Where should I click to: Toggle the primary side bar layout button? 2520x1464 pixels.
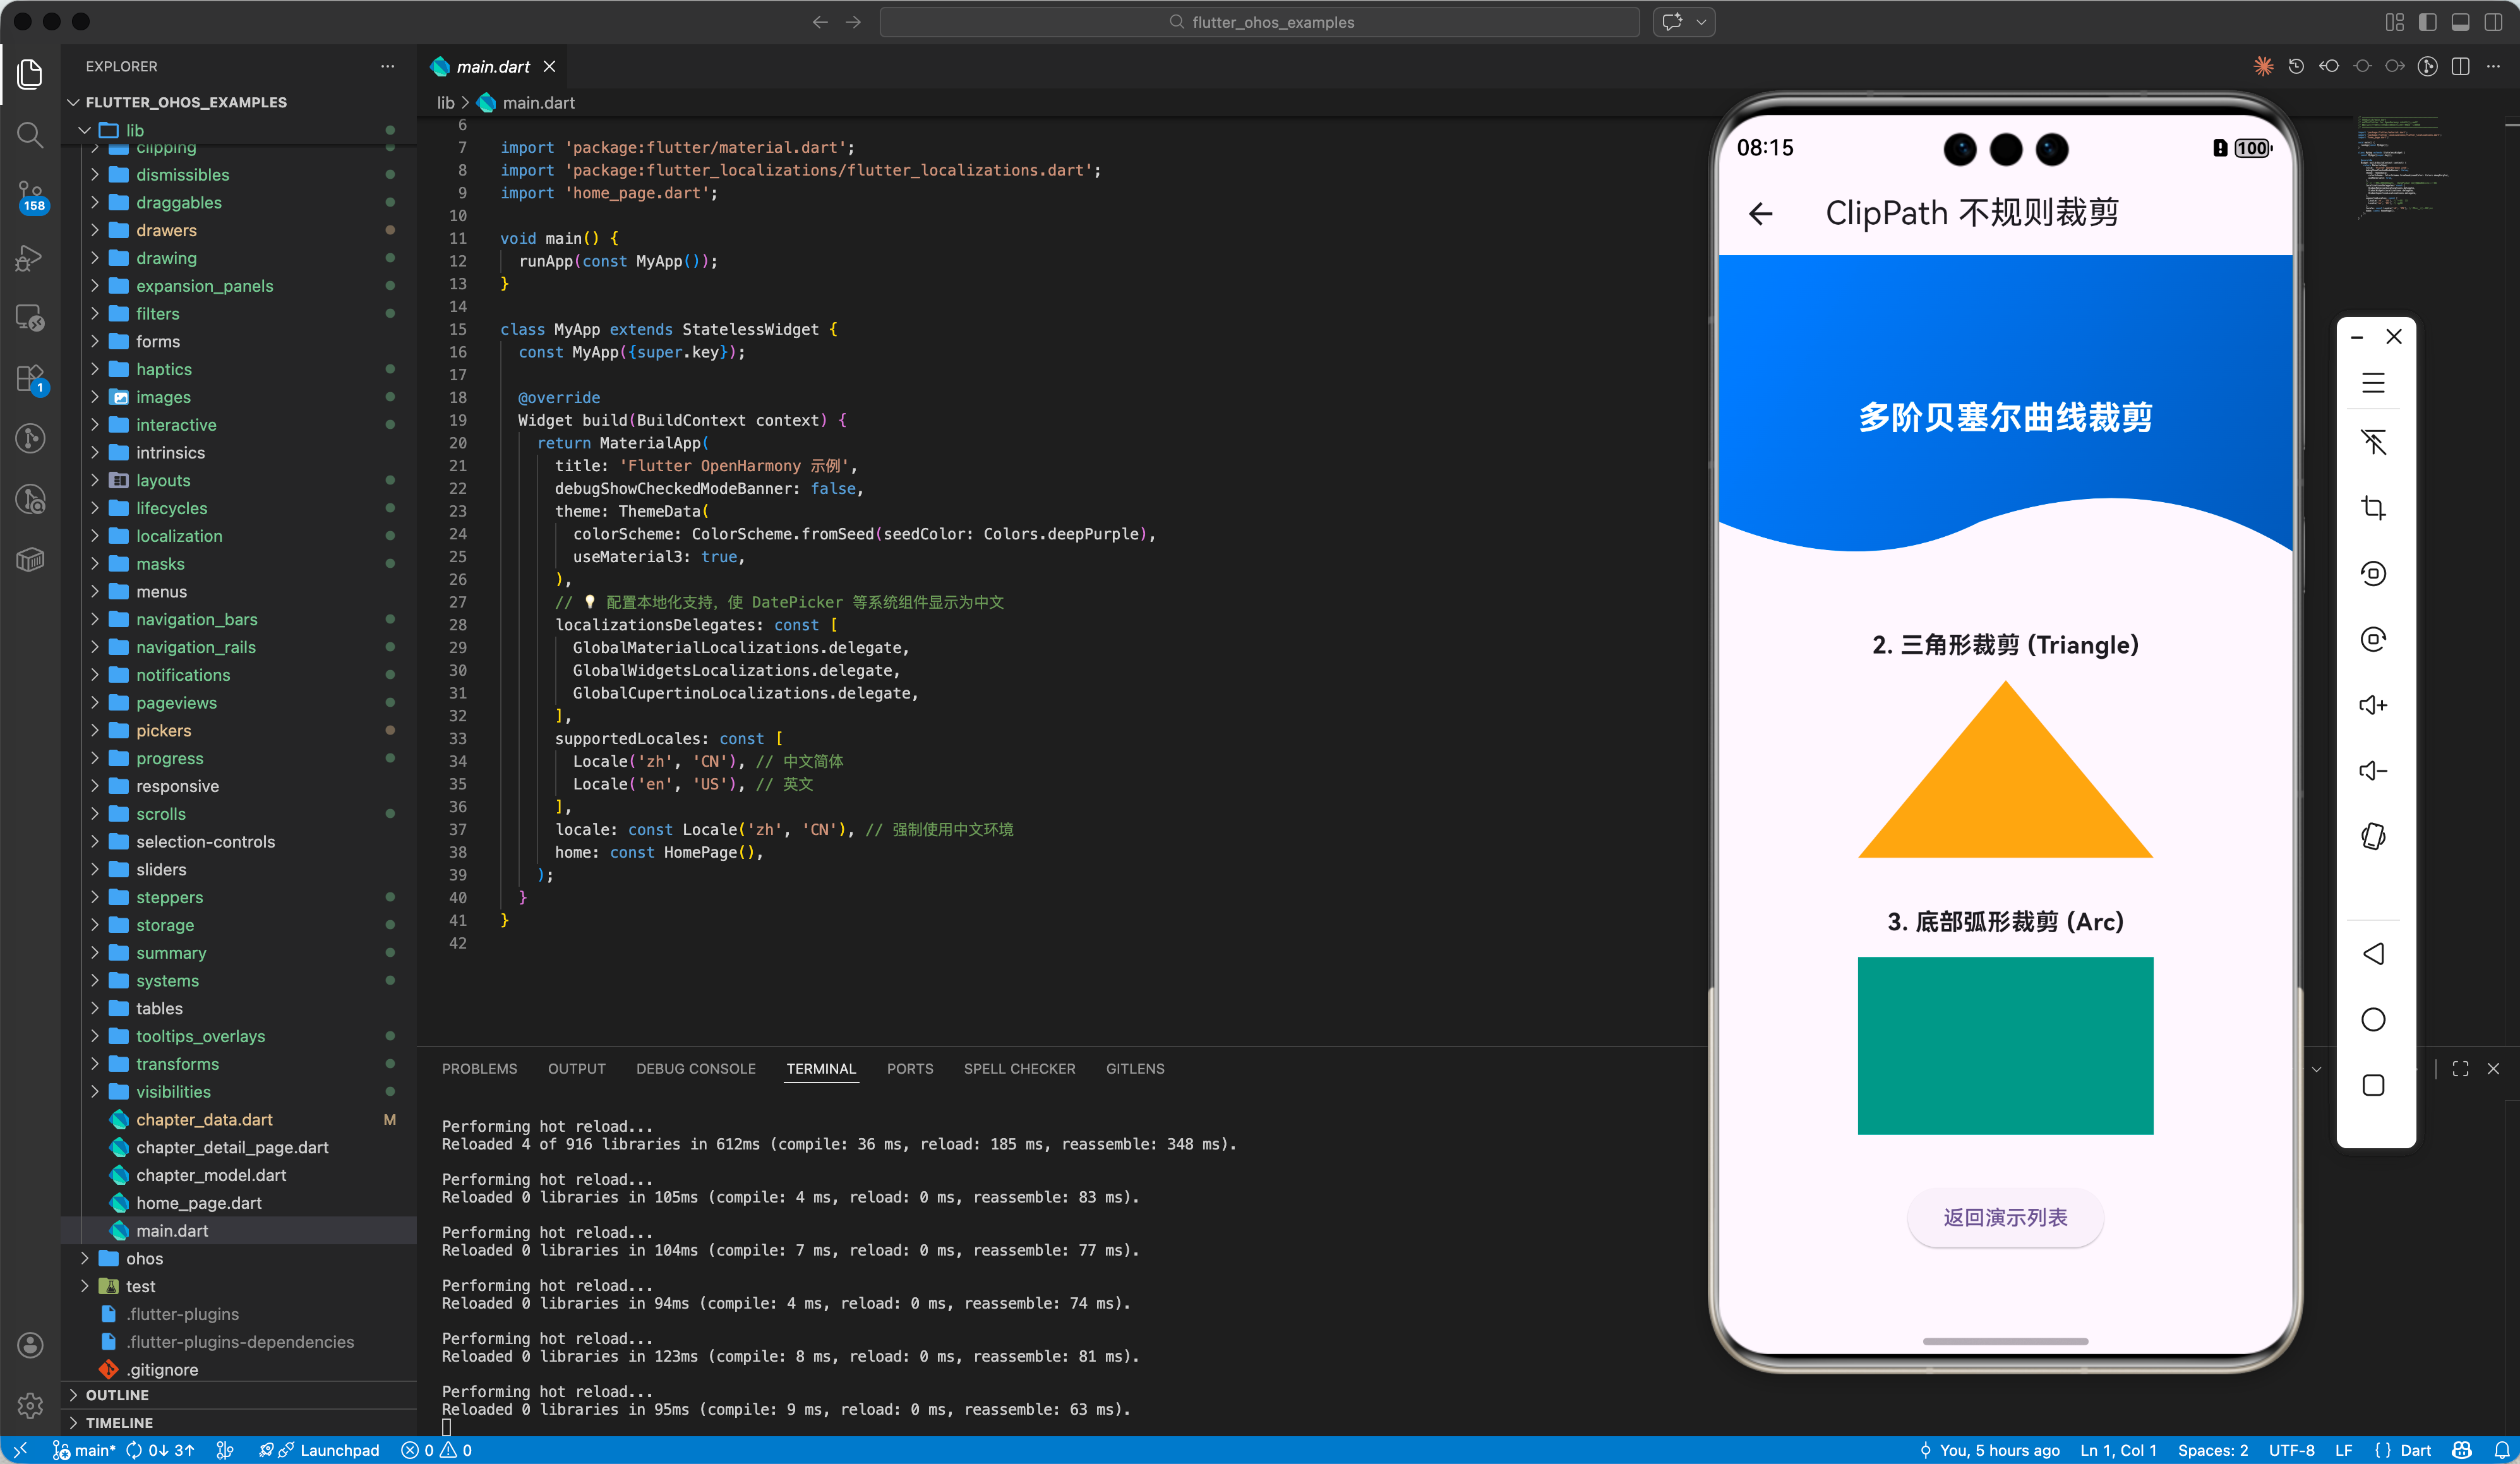(2427, 22)
